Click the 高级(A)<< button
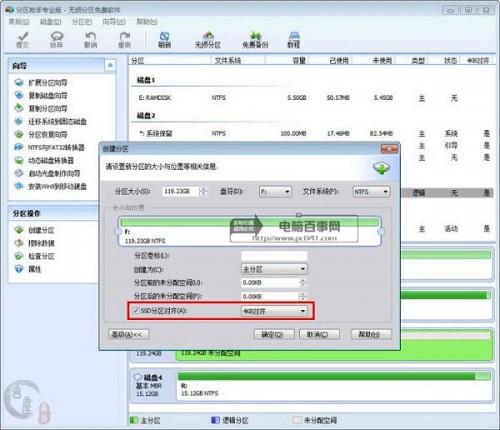This screenshot has height=430, width=500. 128,334
